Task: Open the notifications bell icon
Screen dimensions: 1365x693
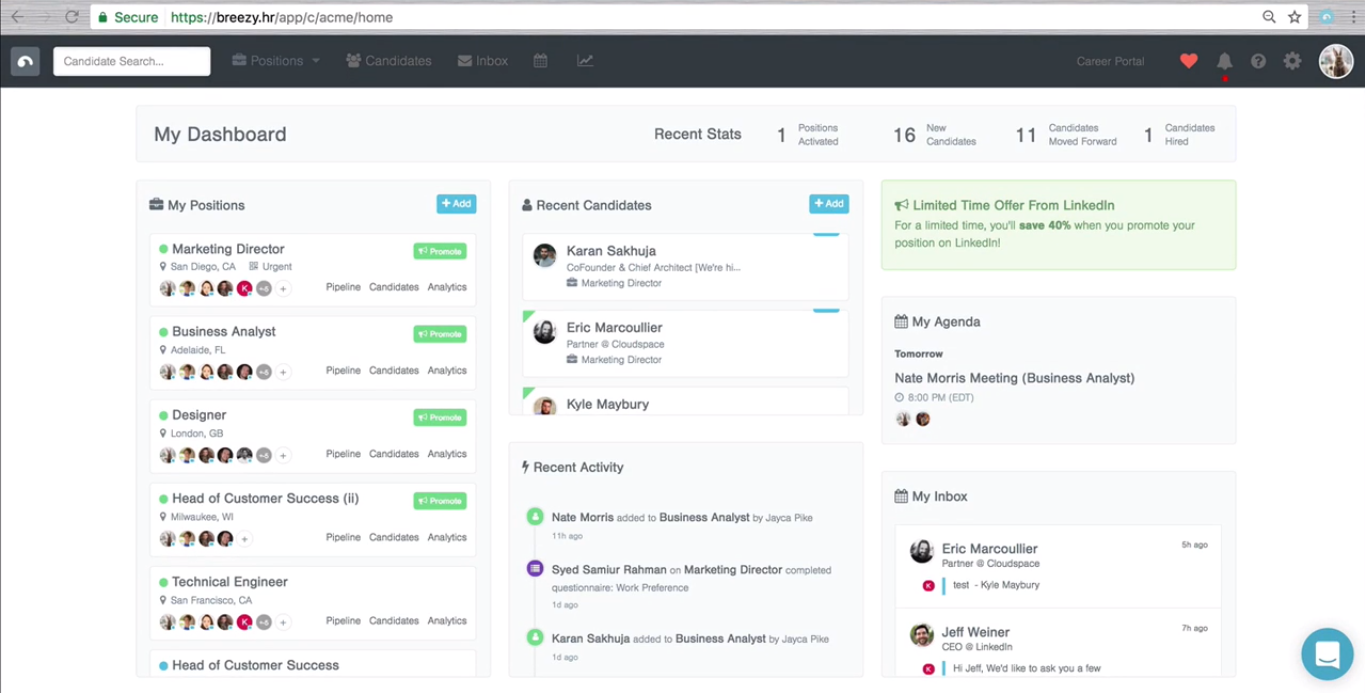Action: [x=1224, y=61]
